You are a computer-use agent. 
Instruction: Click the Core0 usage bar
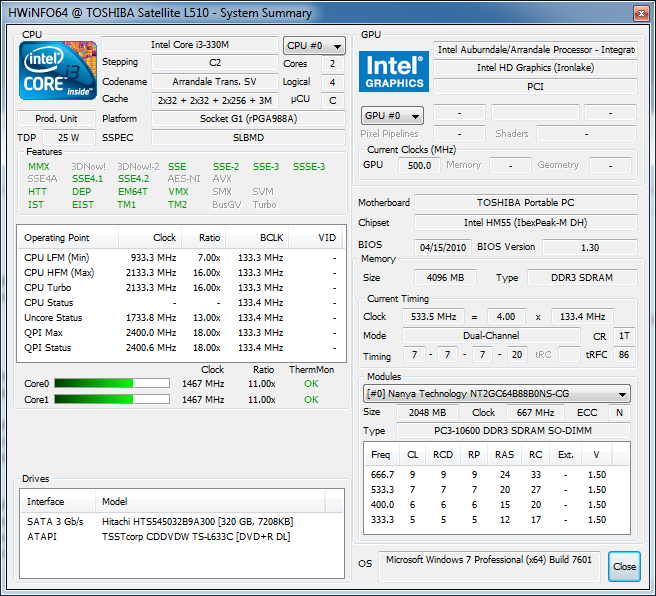[112, 383]
